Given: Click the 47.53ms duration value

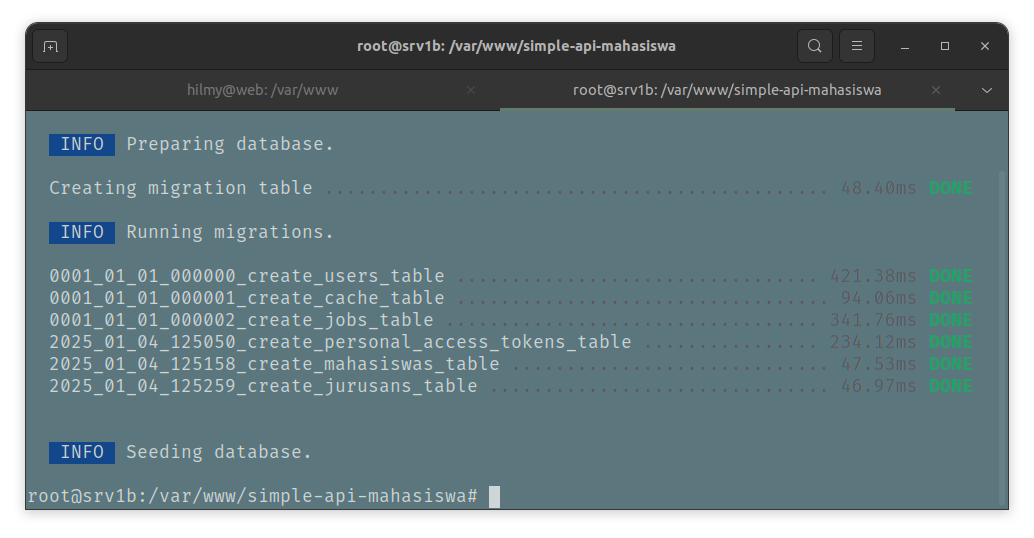Looking at the screenshot, I should coord(878,364).
